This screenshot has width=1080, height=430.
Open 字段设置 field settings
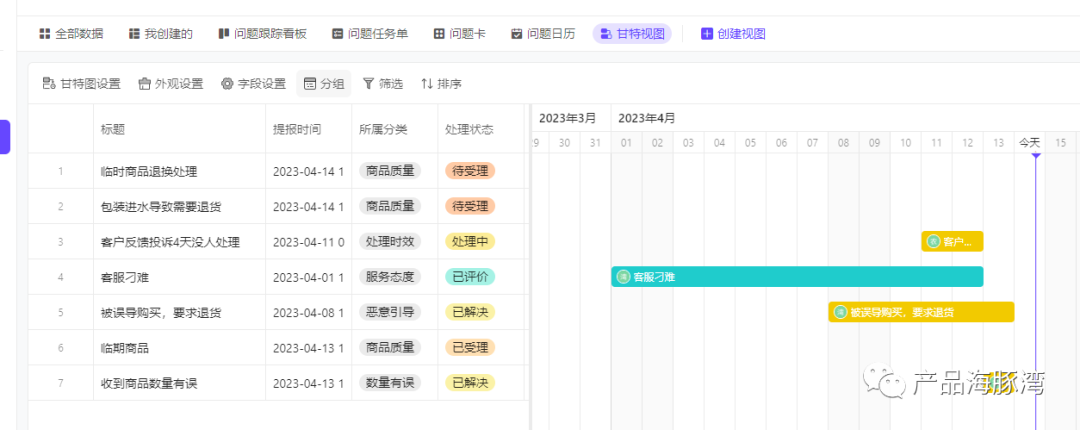pos(253,84)
